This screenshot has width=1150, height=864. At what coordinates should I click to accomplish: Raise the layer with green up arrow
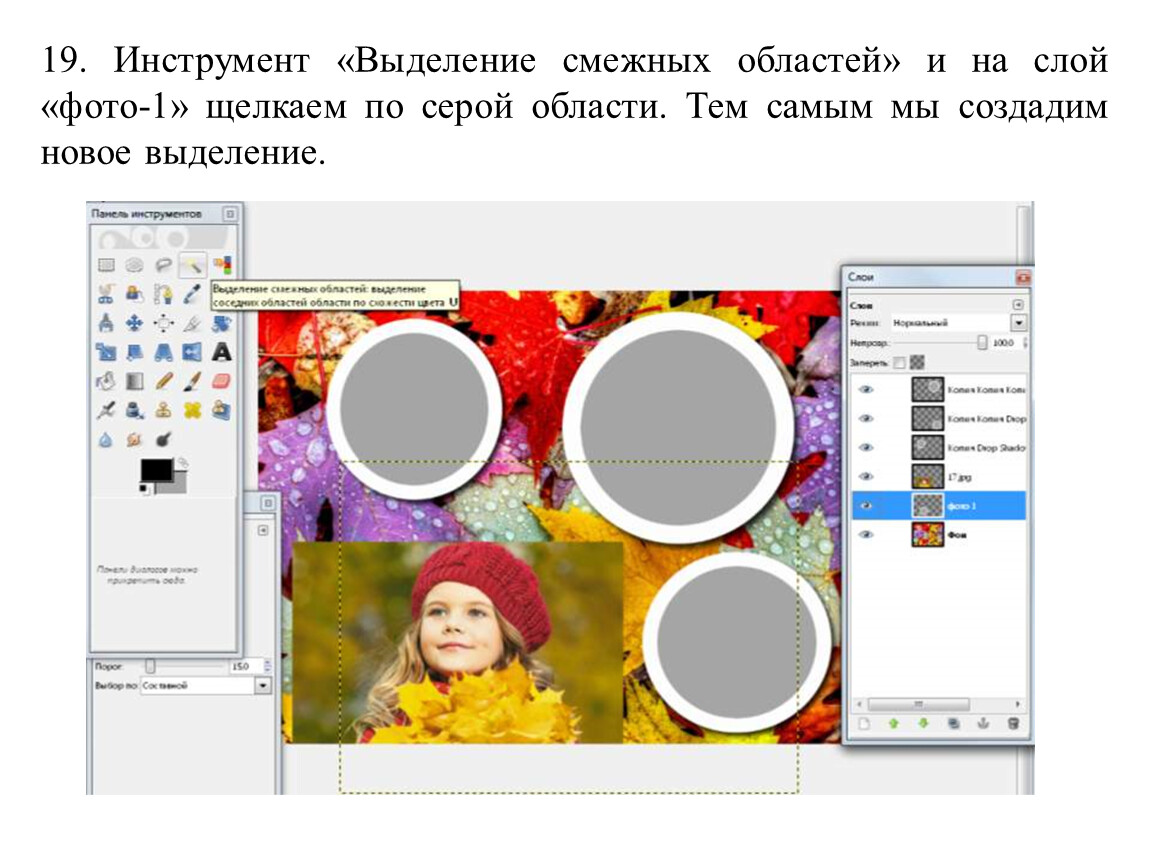pos(893,724)
